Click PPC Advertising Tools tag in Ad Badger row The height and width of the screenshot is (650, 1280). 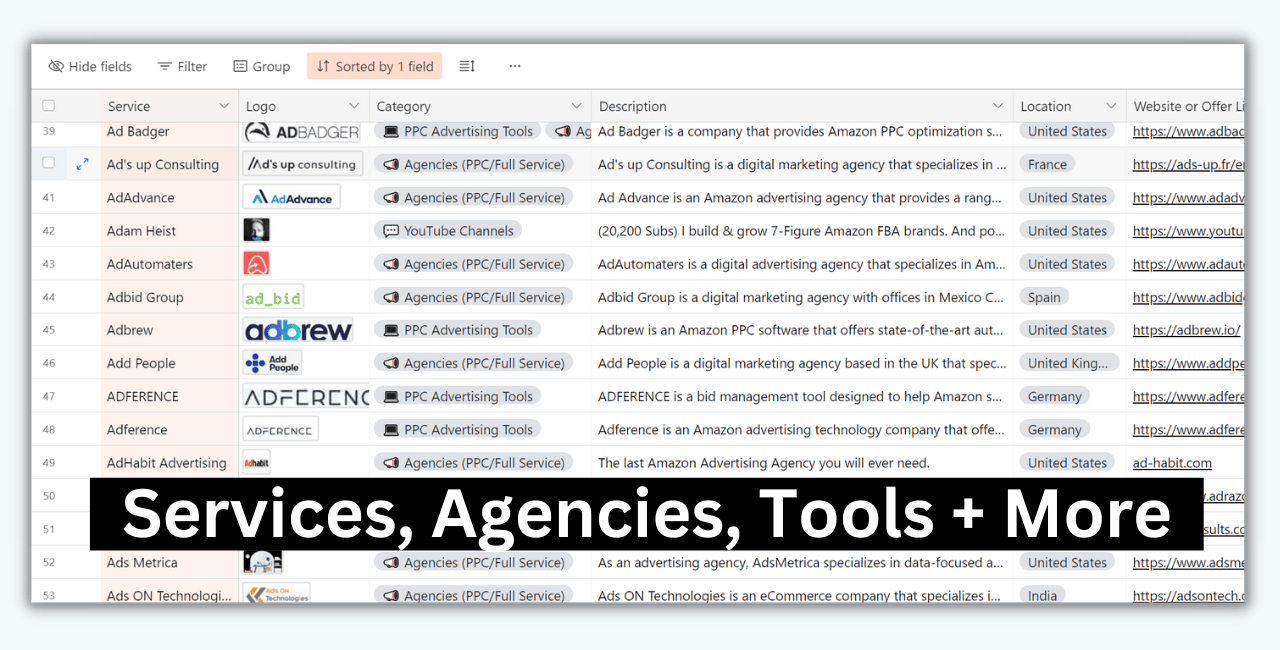coord(458,131)
